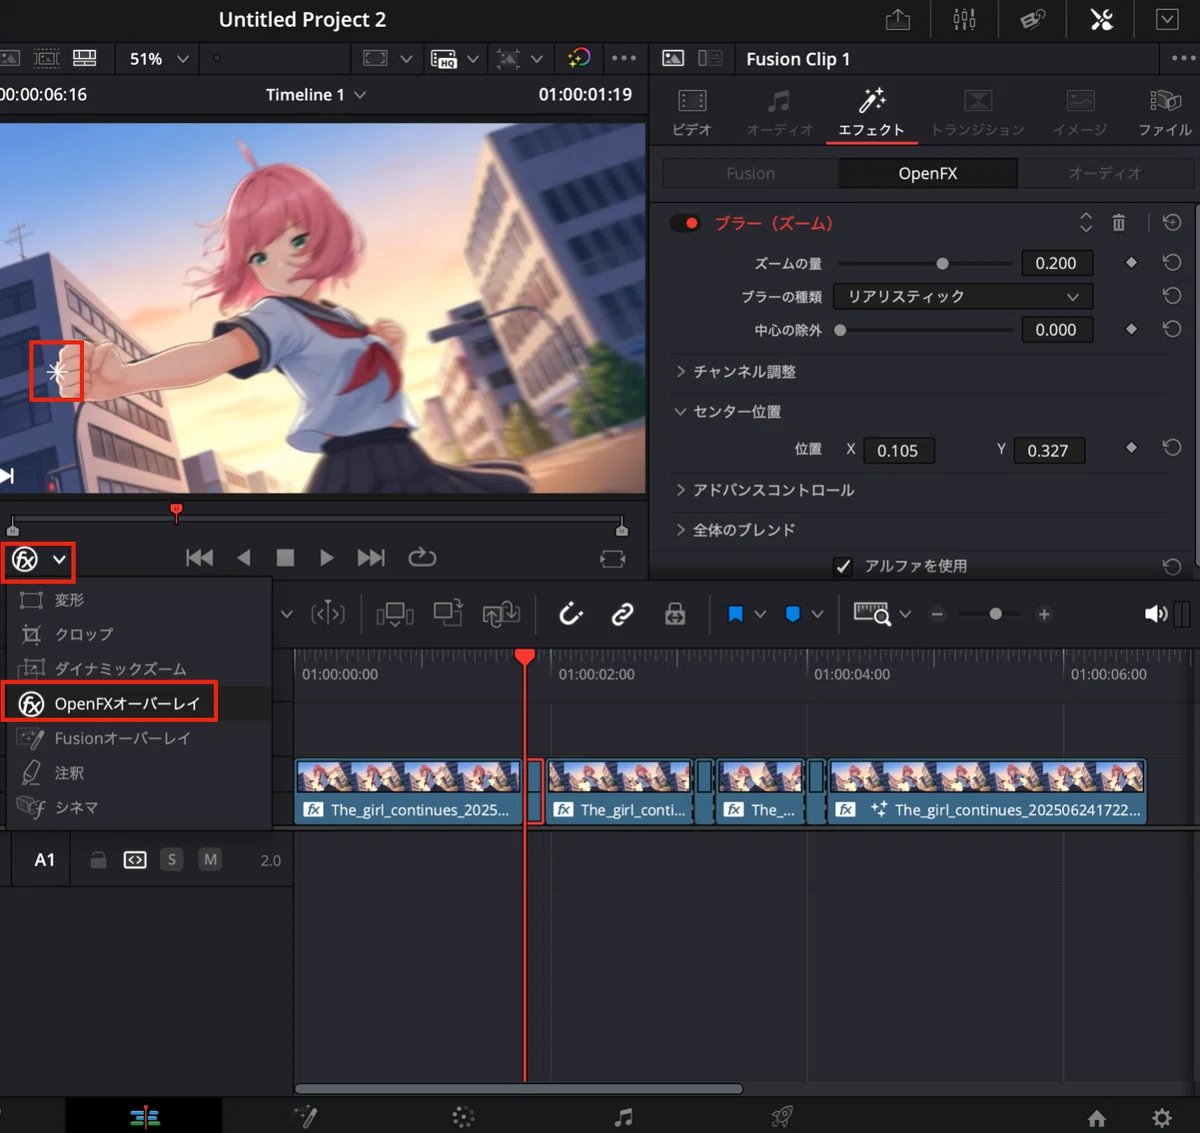Choose Fusionオーバーレイ from overlay menu
The image size is (1200, 1133).
(138, 739)
